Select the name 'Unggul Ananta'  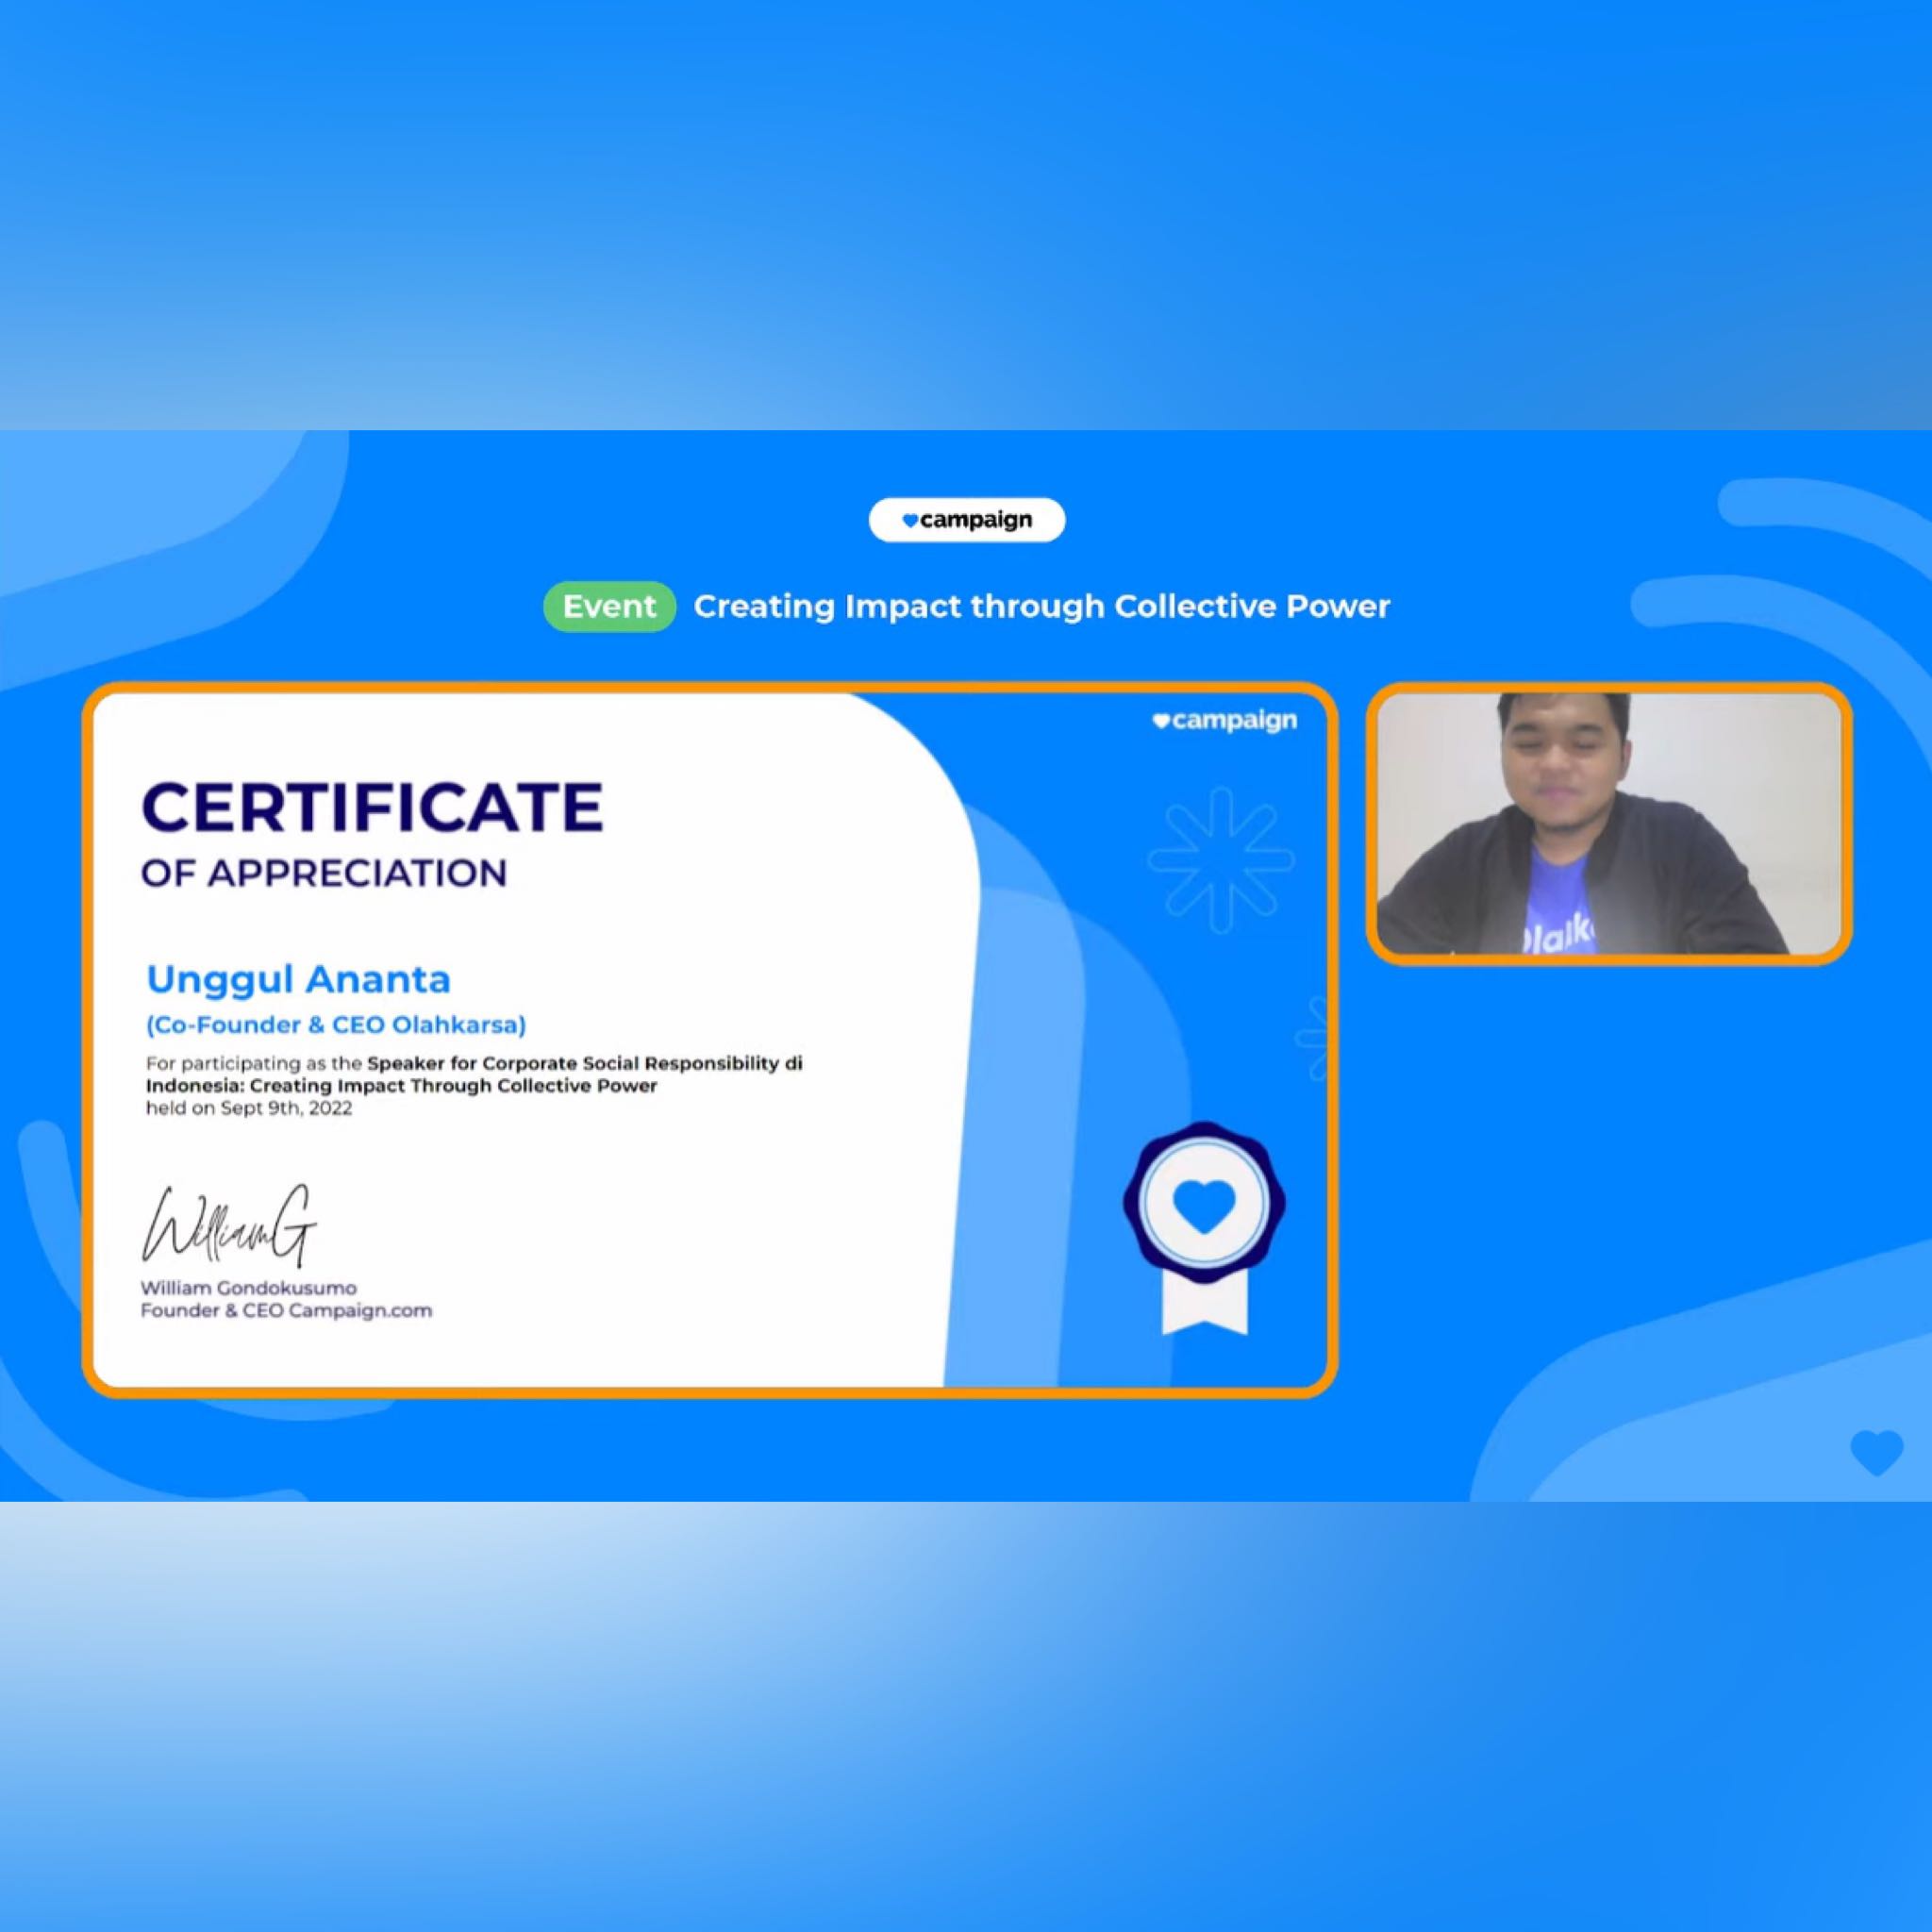(298, 979)
